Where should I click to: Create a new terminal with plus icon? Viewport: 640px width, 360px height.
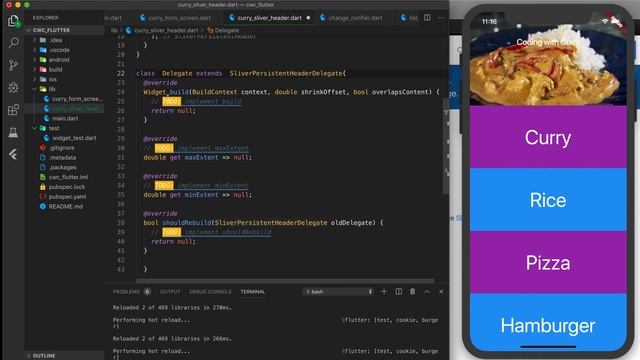pyautogui.click(x=384, y=291)
